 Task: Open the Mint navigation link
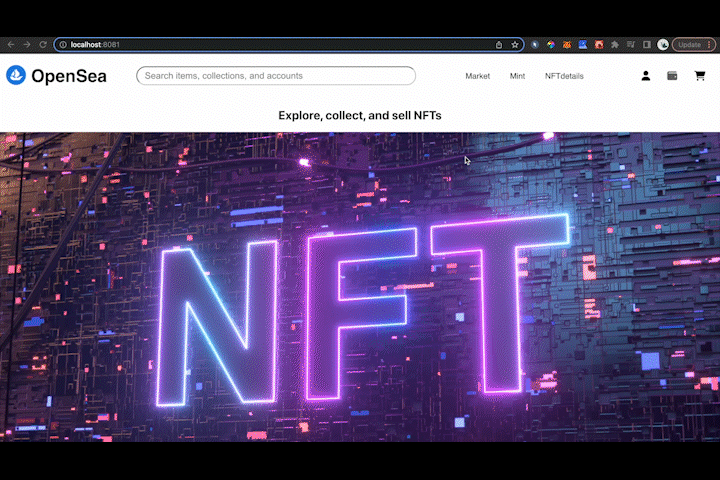tap(518, 76)
